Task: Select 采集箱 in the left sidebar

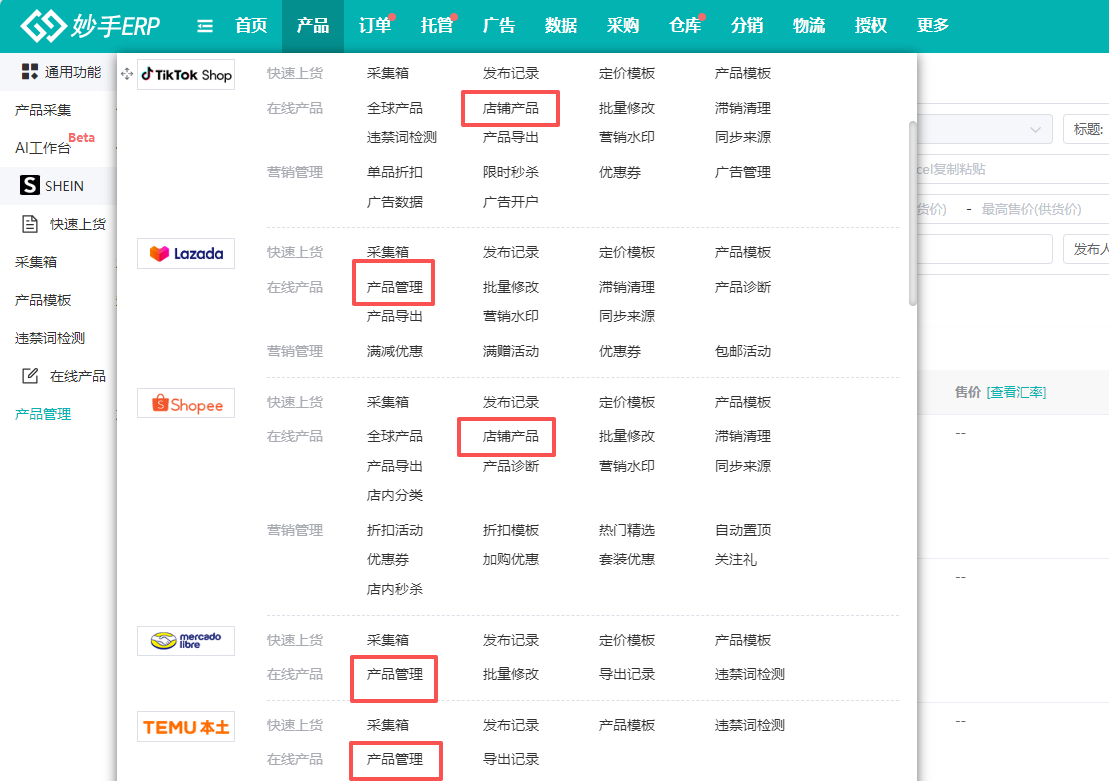Action: tap(36, 262)
